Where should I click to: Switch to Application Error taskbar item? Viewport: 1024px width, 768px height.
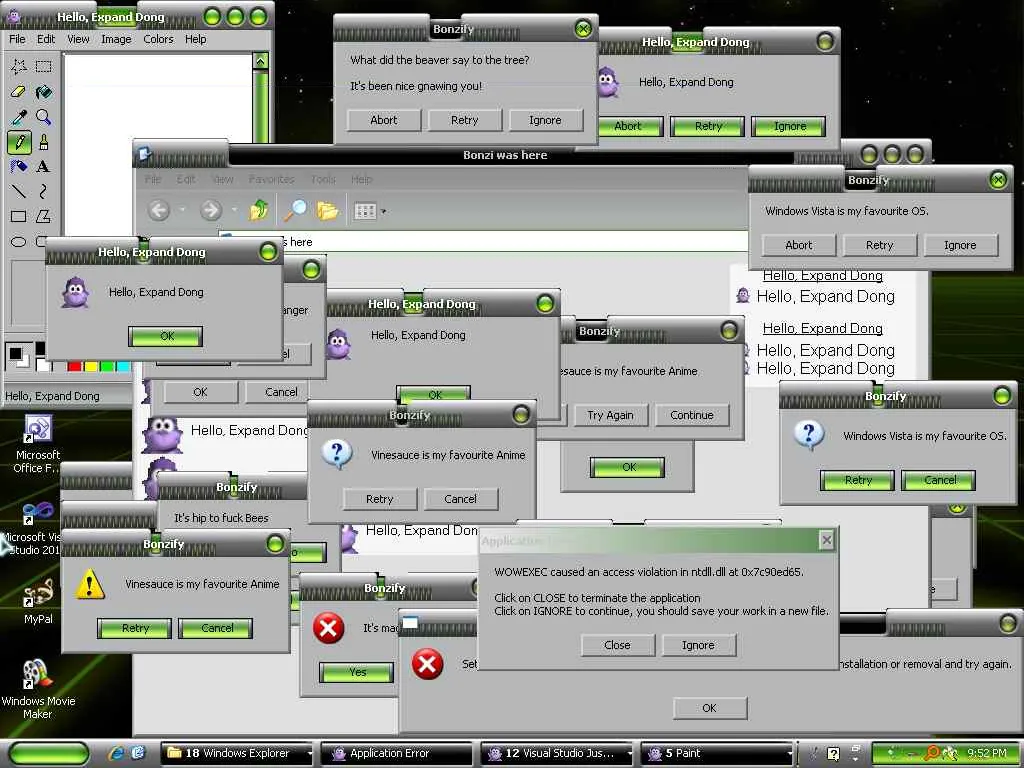[396, 754]
